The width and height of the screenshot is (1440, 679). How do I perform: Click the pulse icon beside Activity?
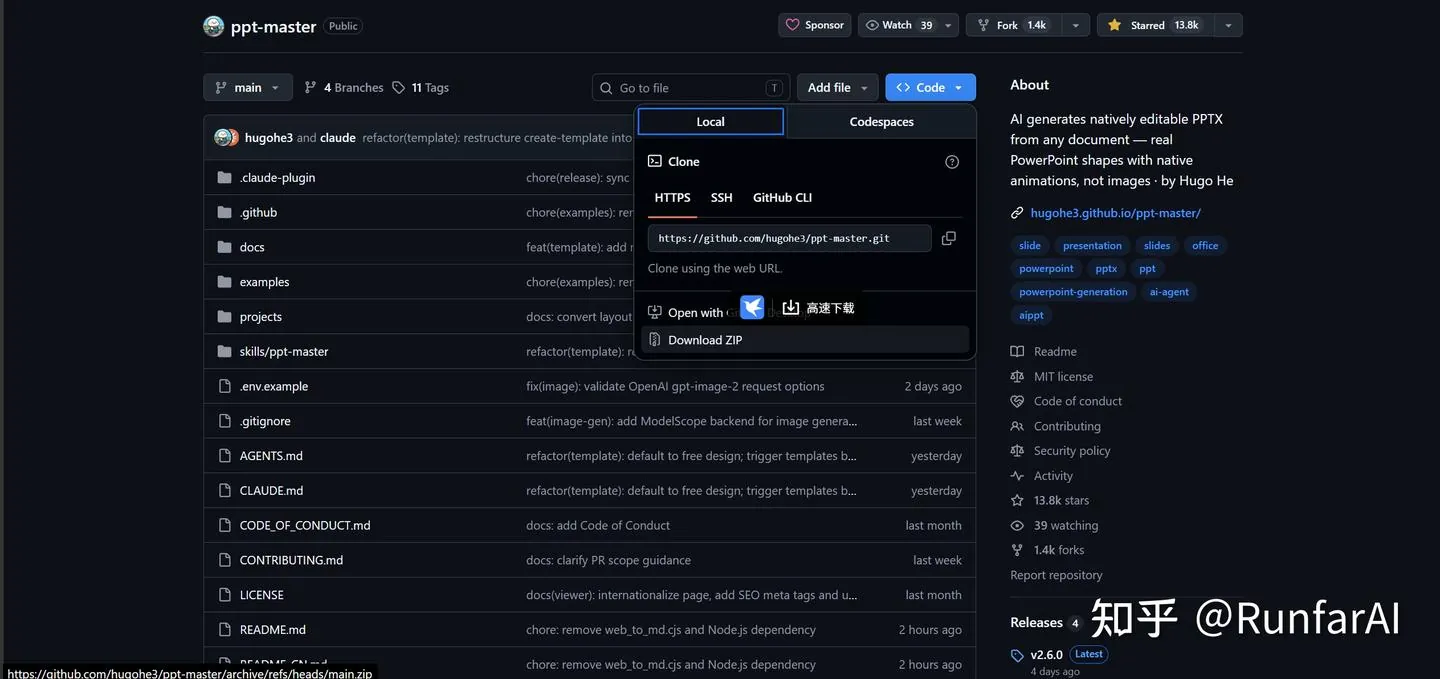1017,476
